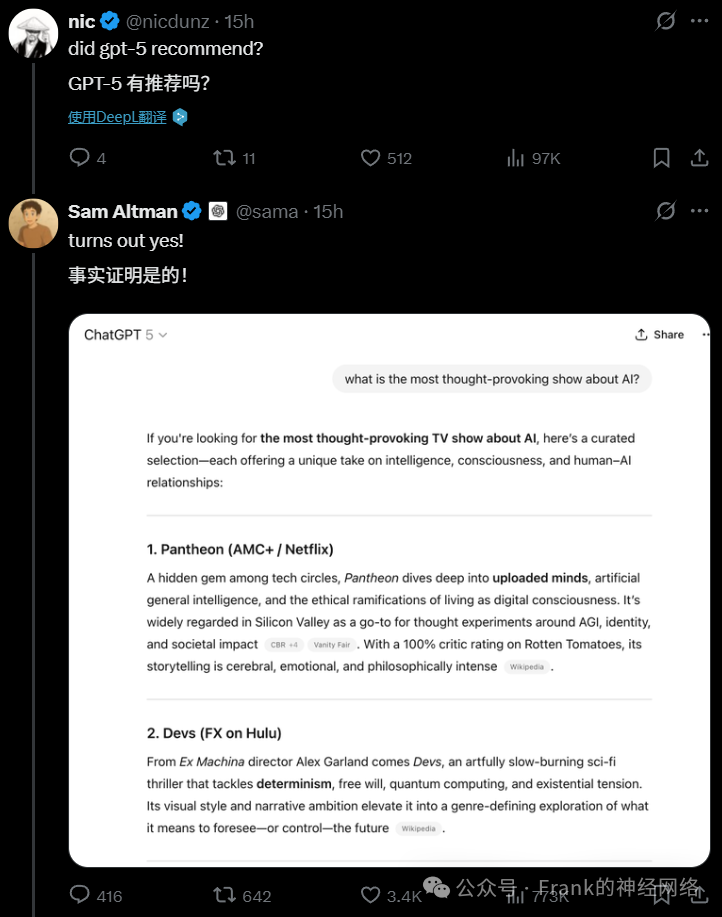Reply to Sam Altman's tweet
This screenshot has height=917, width=722.
[x=79, y=896]
